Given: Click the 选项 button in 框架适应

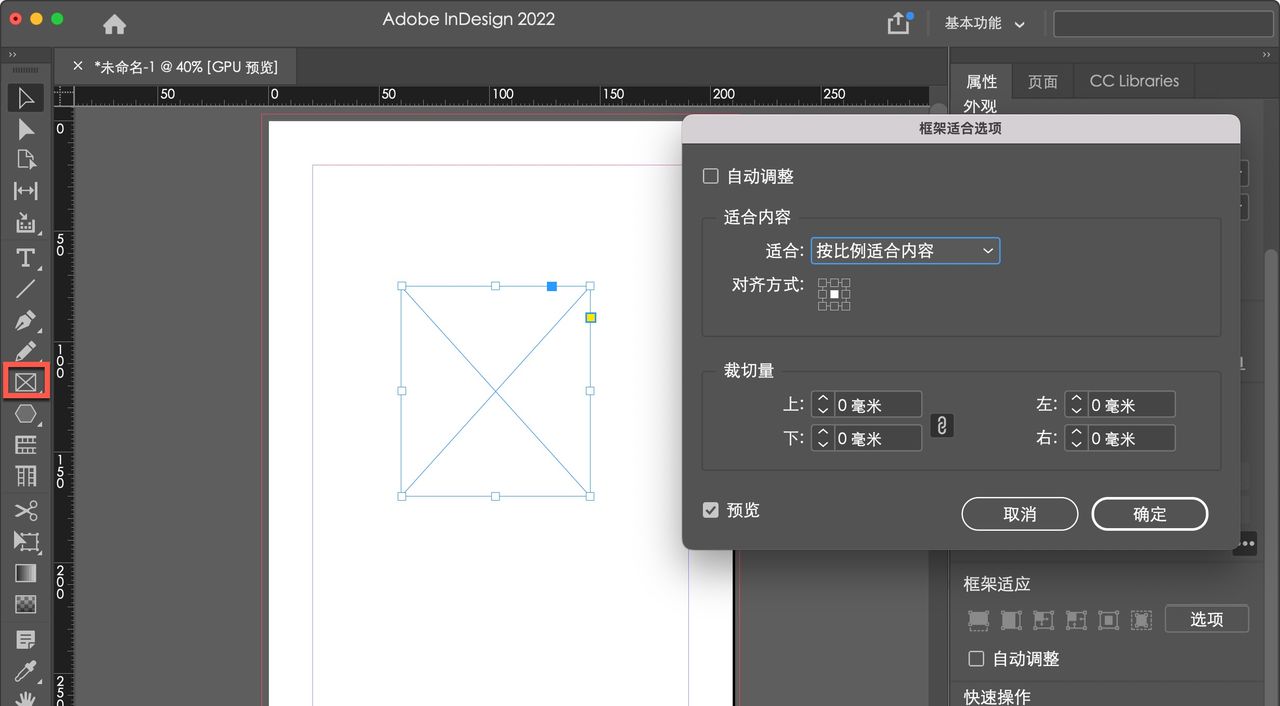Looking at the screenshot, I should pos(1207,619).
